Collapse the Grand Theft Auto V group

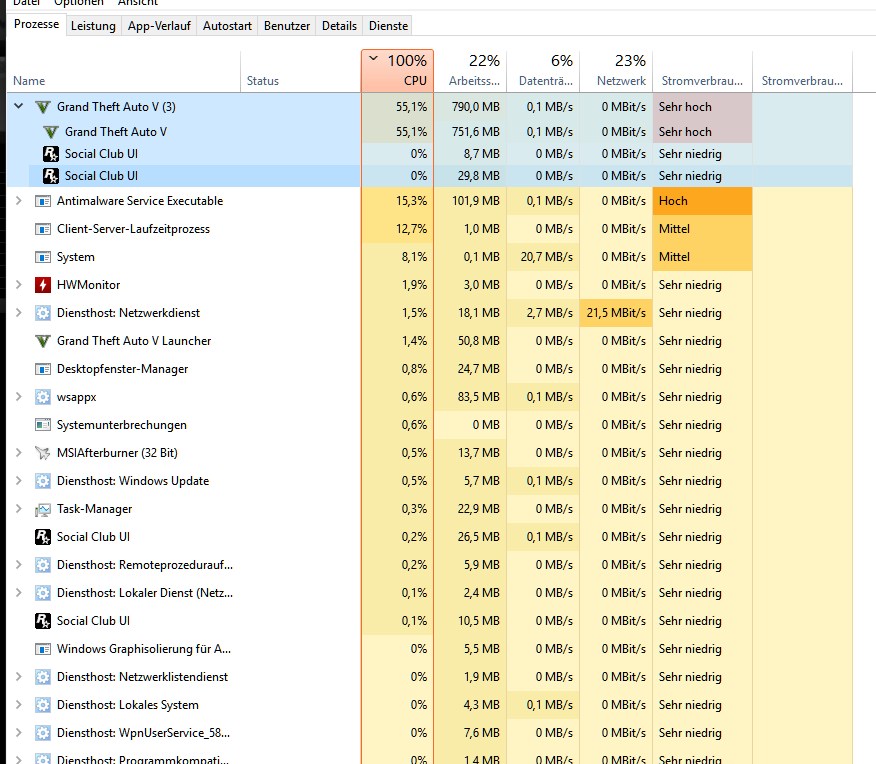click(18, 106)
